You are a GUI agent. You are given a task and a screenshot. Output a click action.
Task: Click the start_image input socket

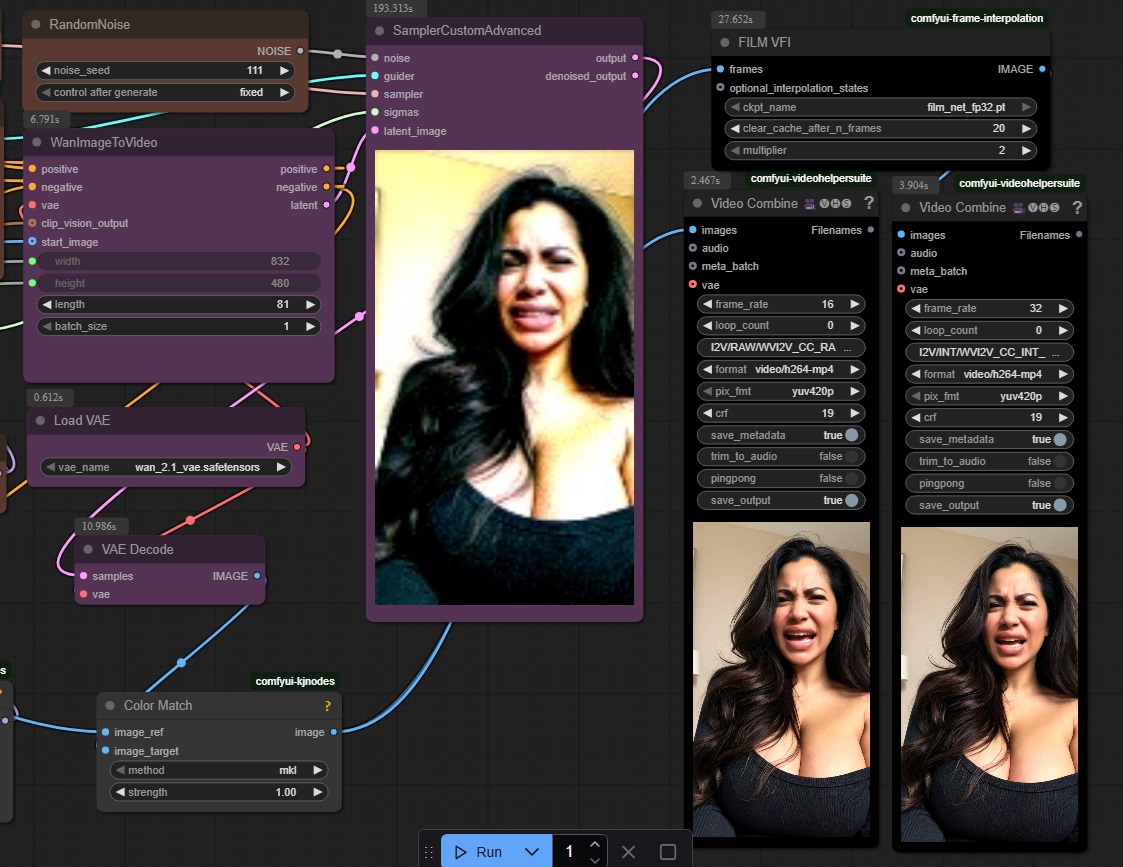(32, 241)
